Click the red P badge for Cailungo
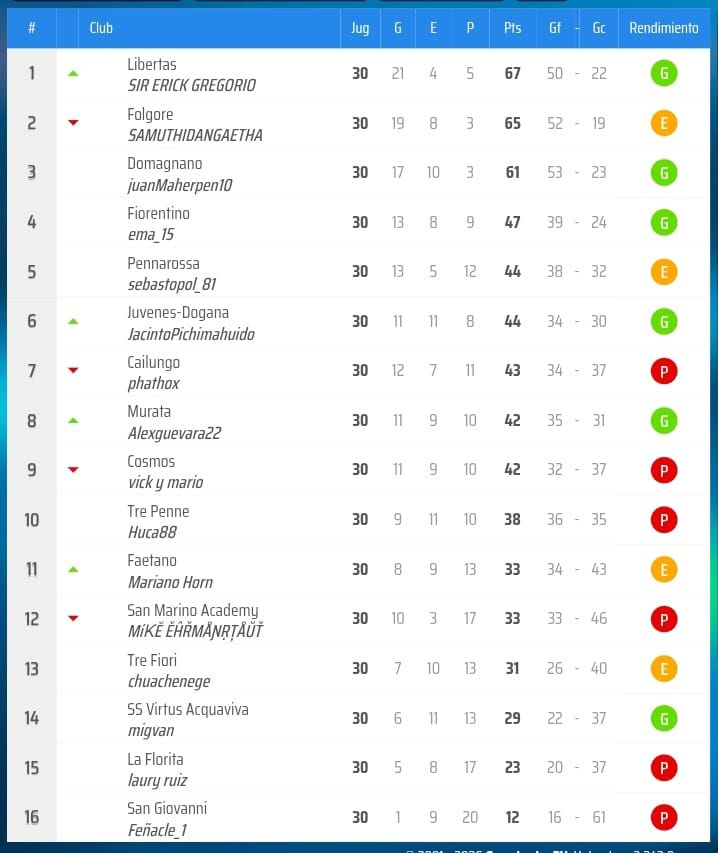This screenshot has width=718, height=853. pyautogui.click(x=663, y=371)
